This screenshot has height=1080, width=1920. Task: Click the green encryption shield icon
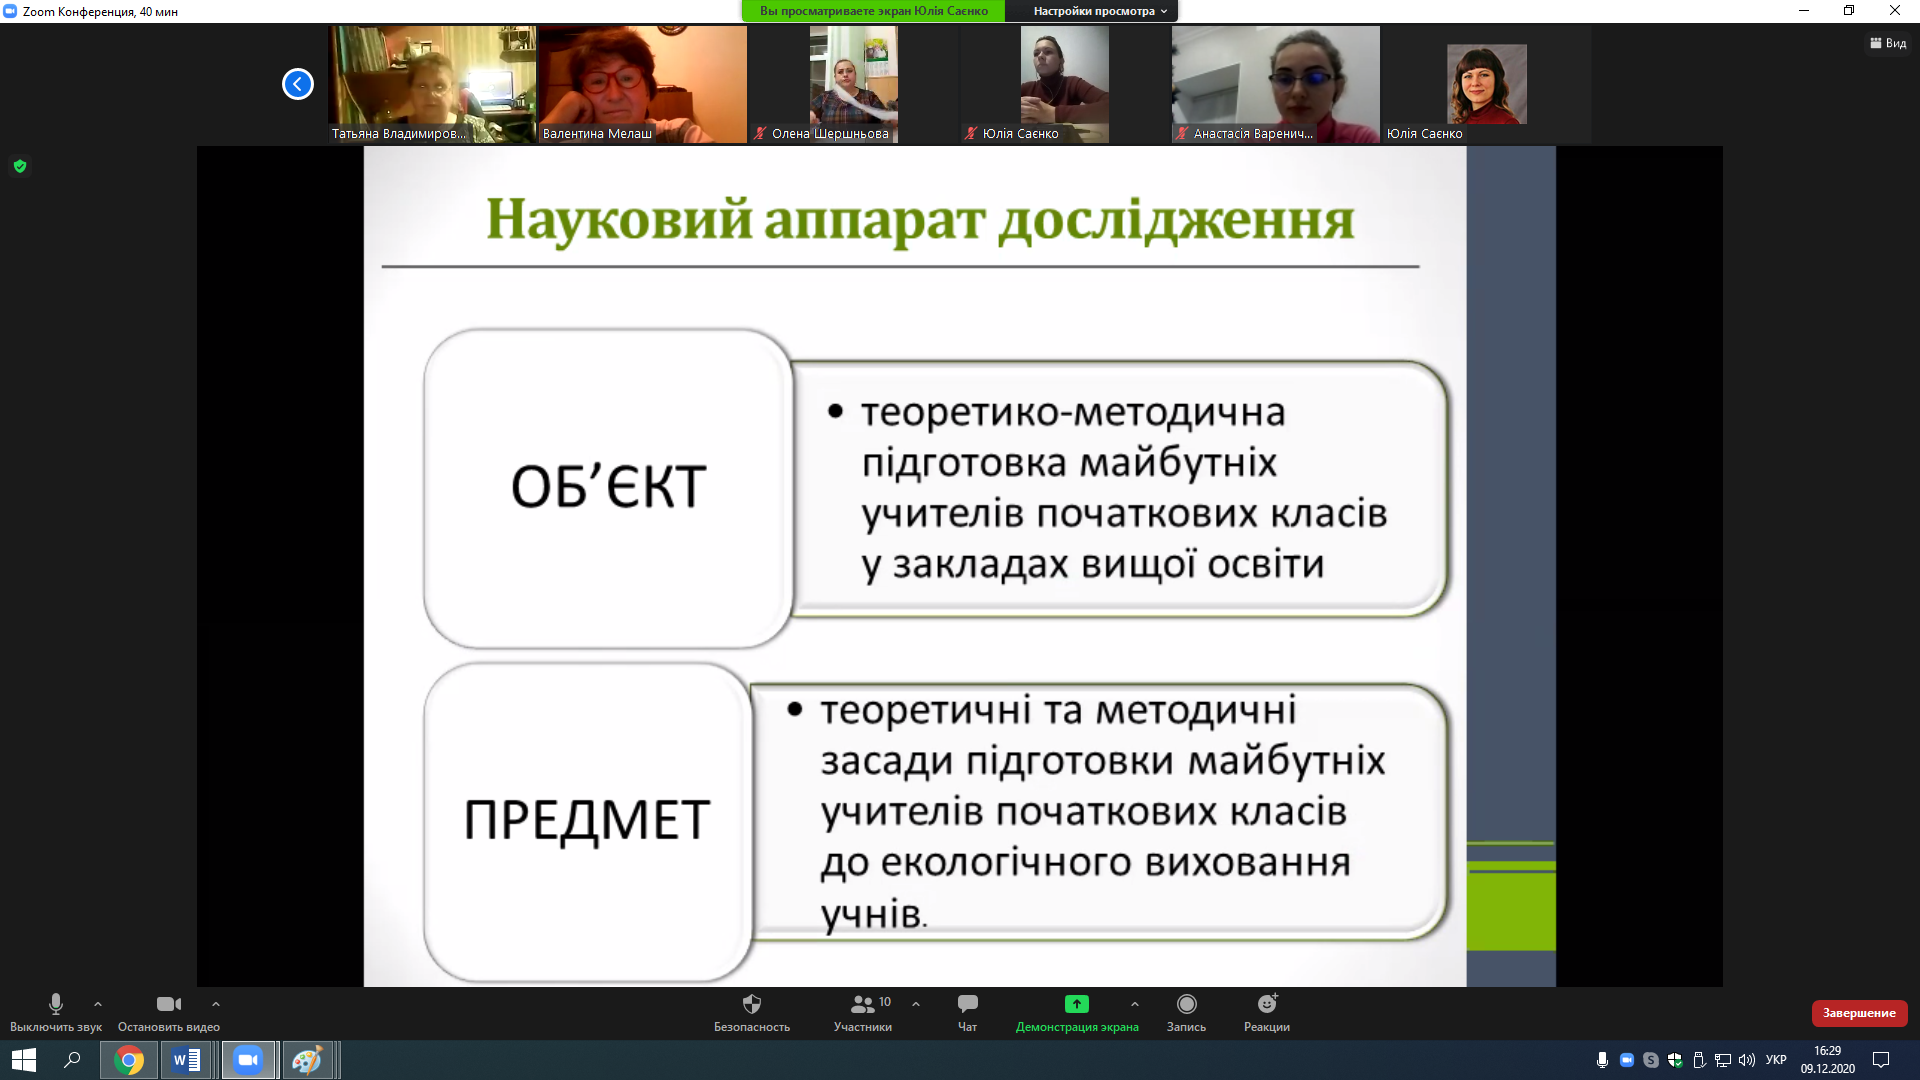20,166
